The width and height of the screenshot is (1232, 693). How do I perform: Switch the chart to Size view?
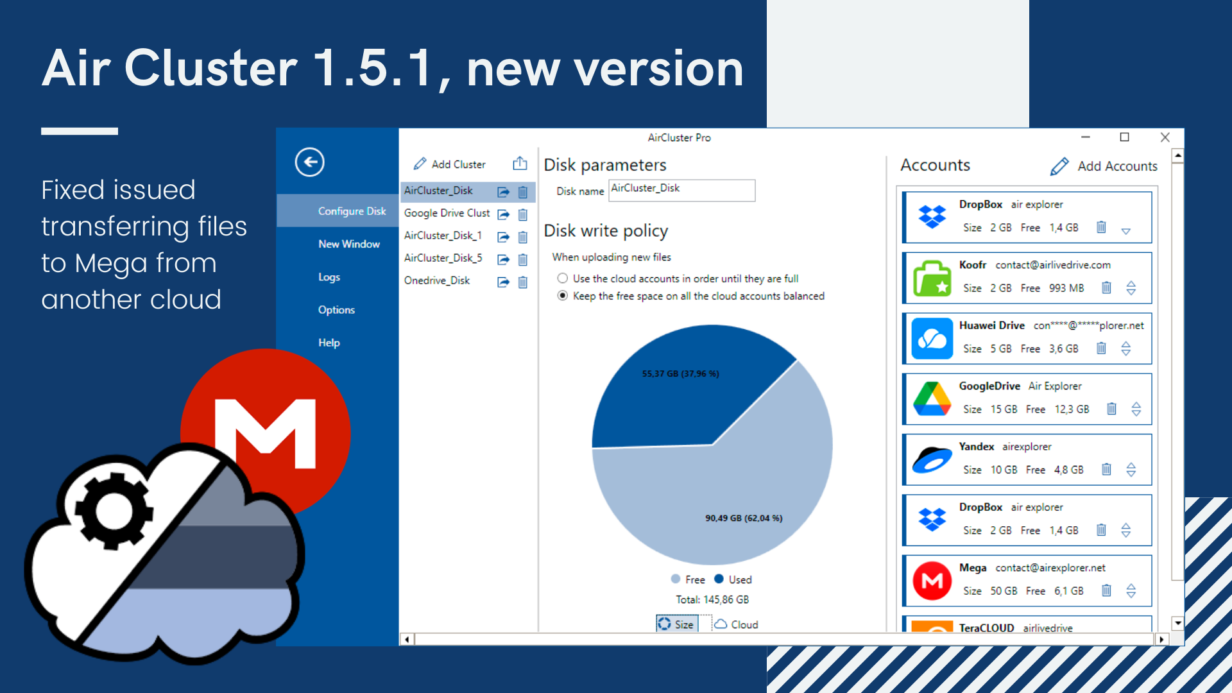(676, 624)
